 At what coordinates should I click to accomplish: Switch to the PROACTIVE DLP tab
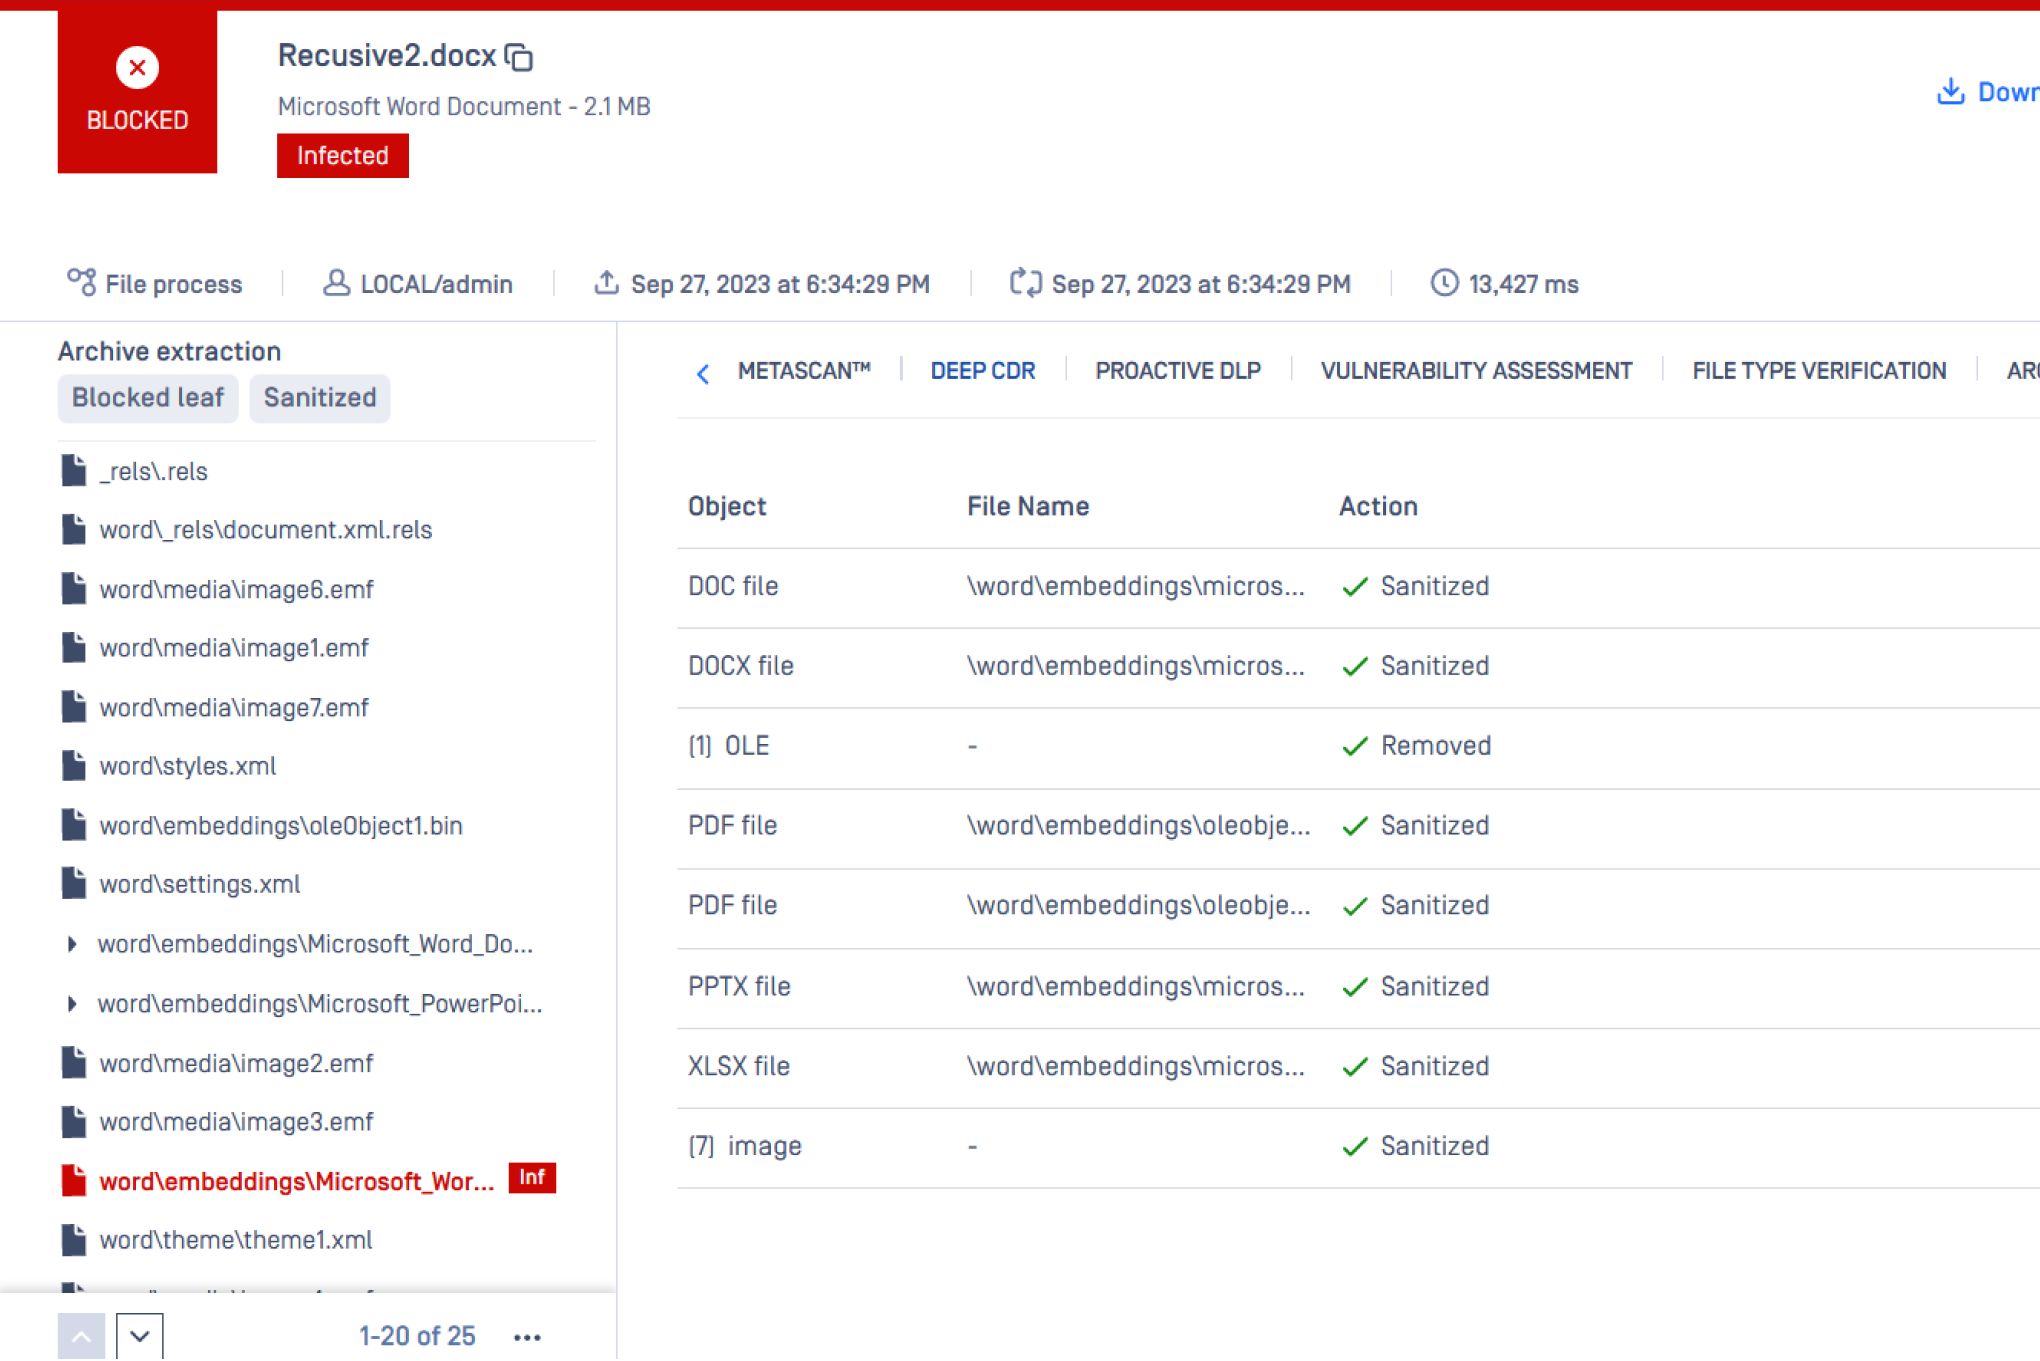[1177, 371]
